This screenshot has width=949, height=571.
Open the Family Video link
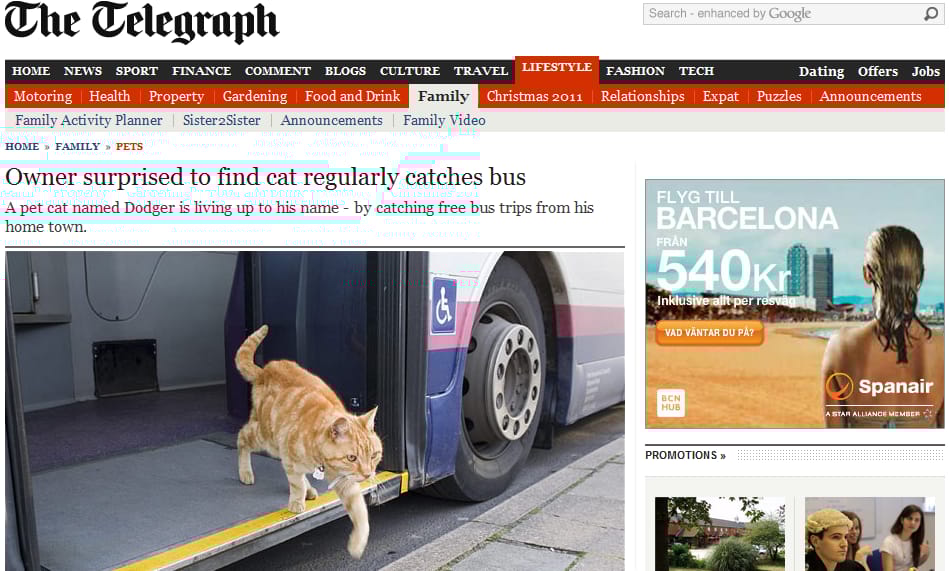click(444, 120)
